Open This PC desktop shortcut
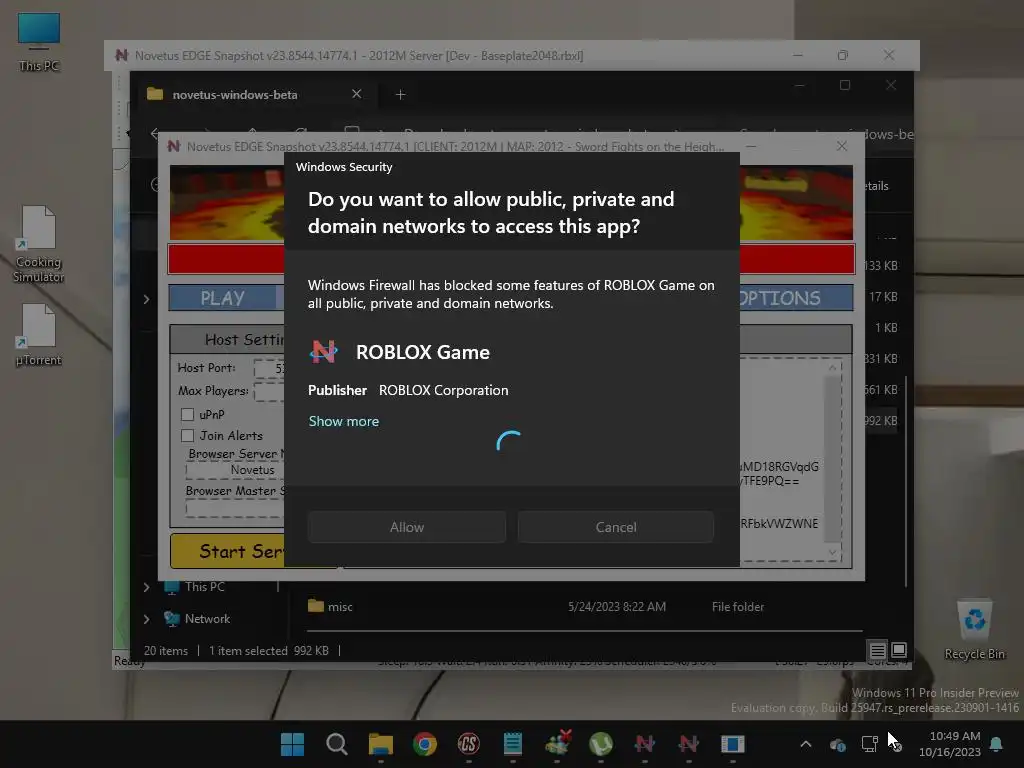 [x=39, y=42]
